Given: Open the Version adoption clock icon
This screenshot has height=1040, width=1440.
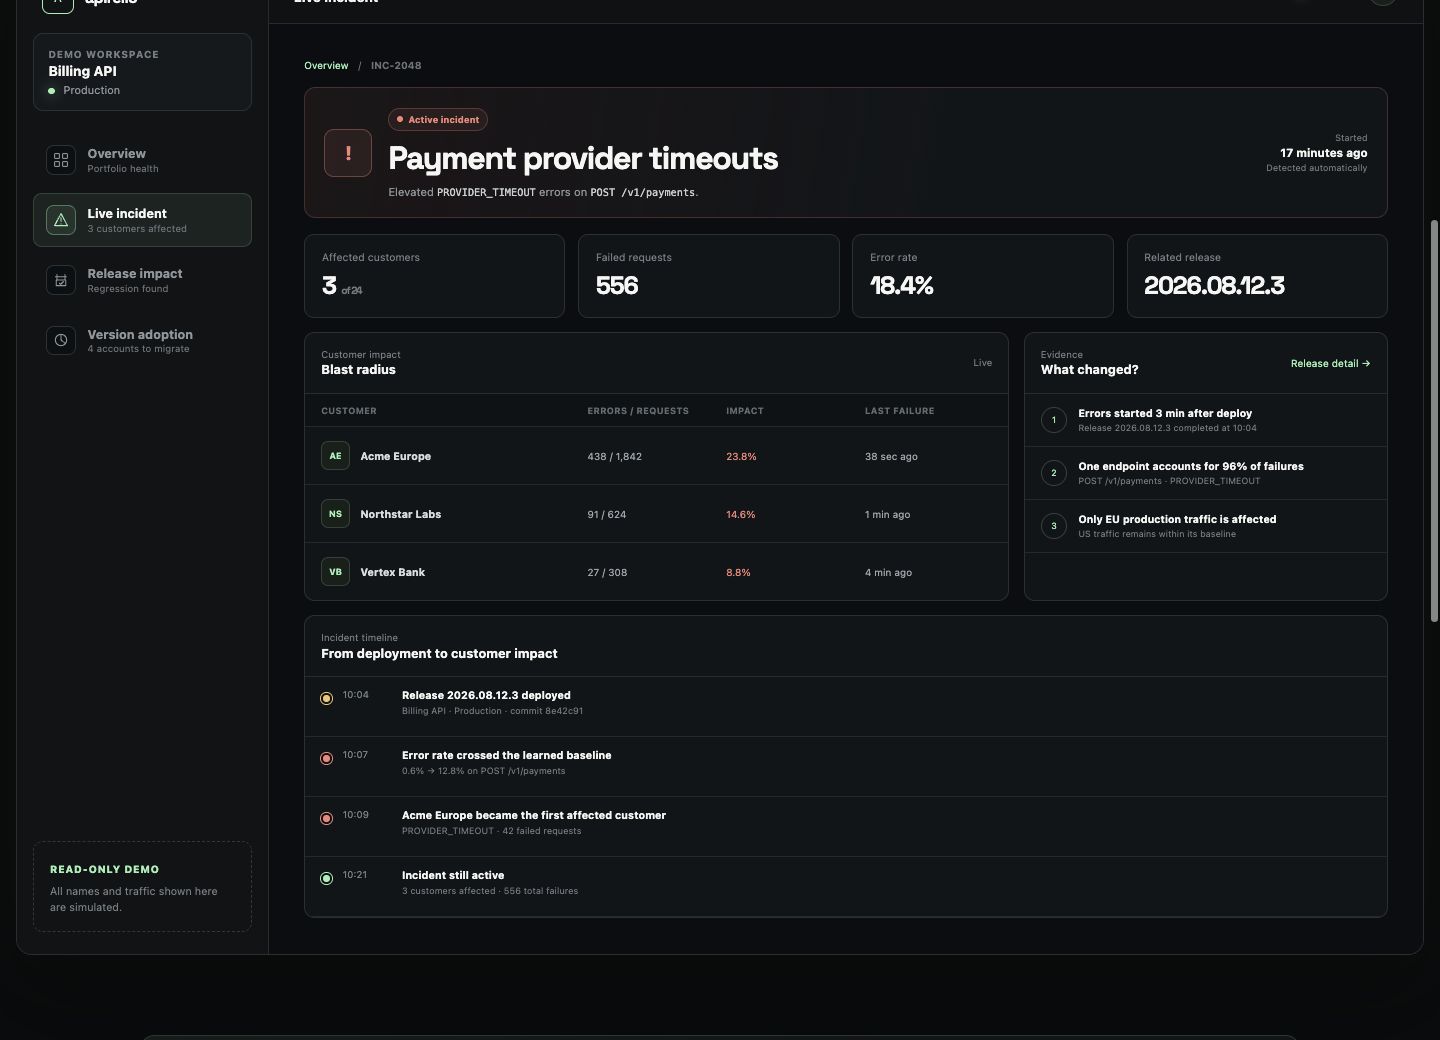Looking at the screenshot, I should 61,340.
